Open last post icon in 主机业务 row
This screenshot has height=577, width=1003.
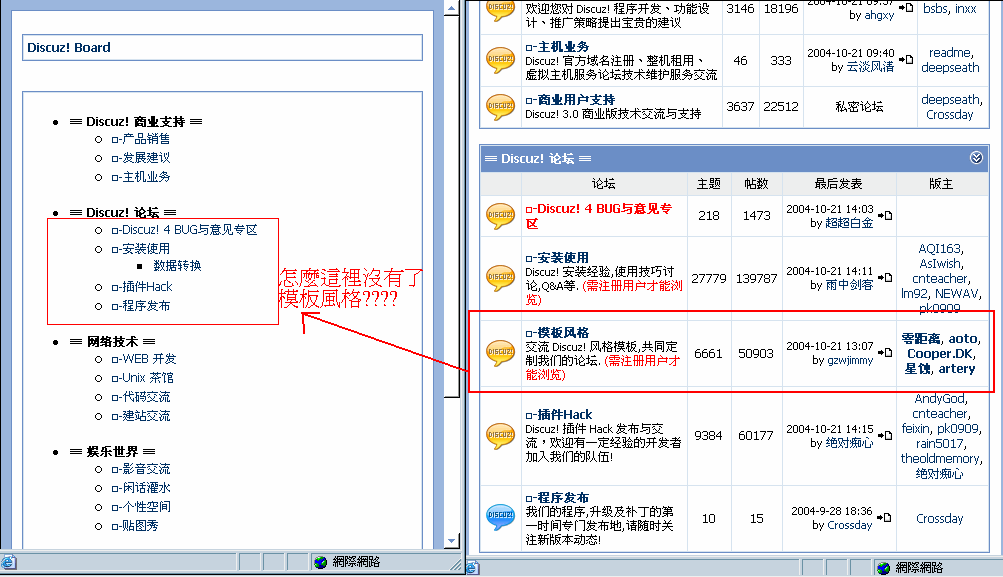[x=906, y=59]
